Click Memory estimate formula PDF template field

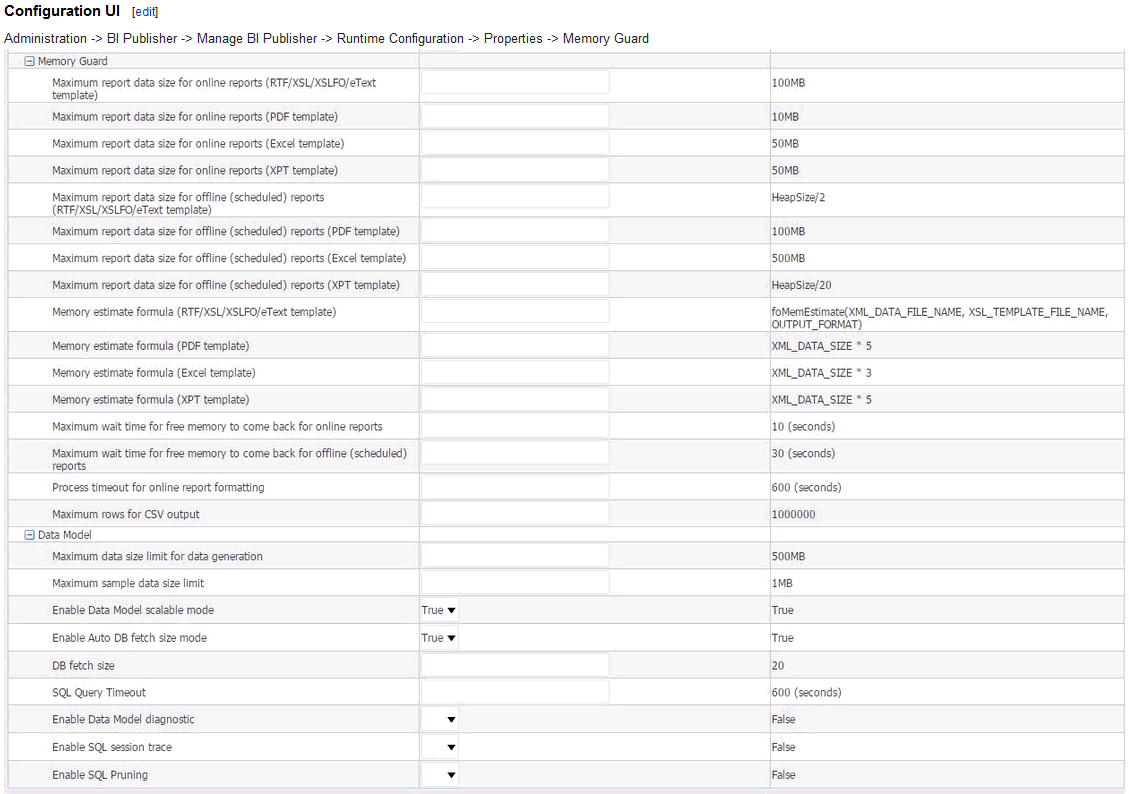[x=515, y=345]
